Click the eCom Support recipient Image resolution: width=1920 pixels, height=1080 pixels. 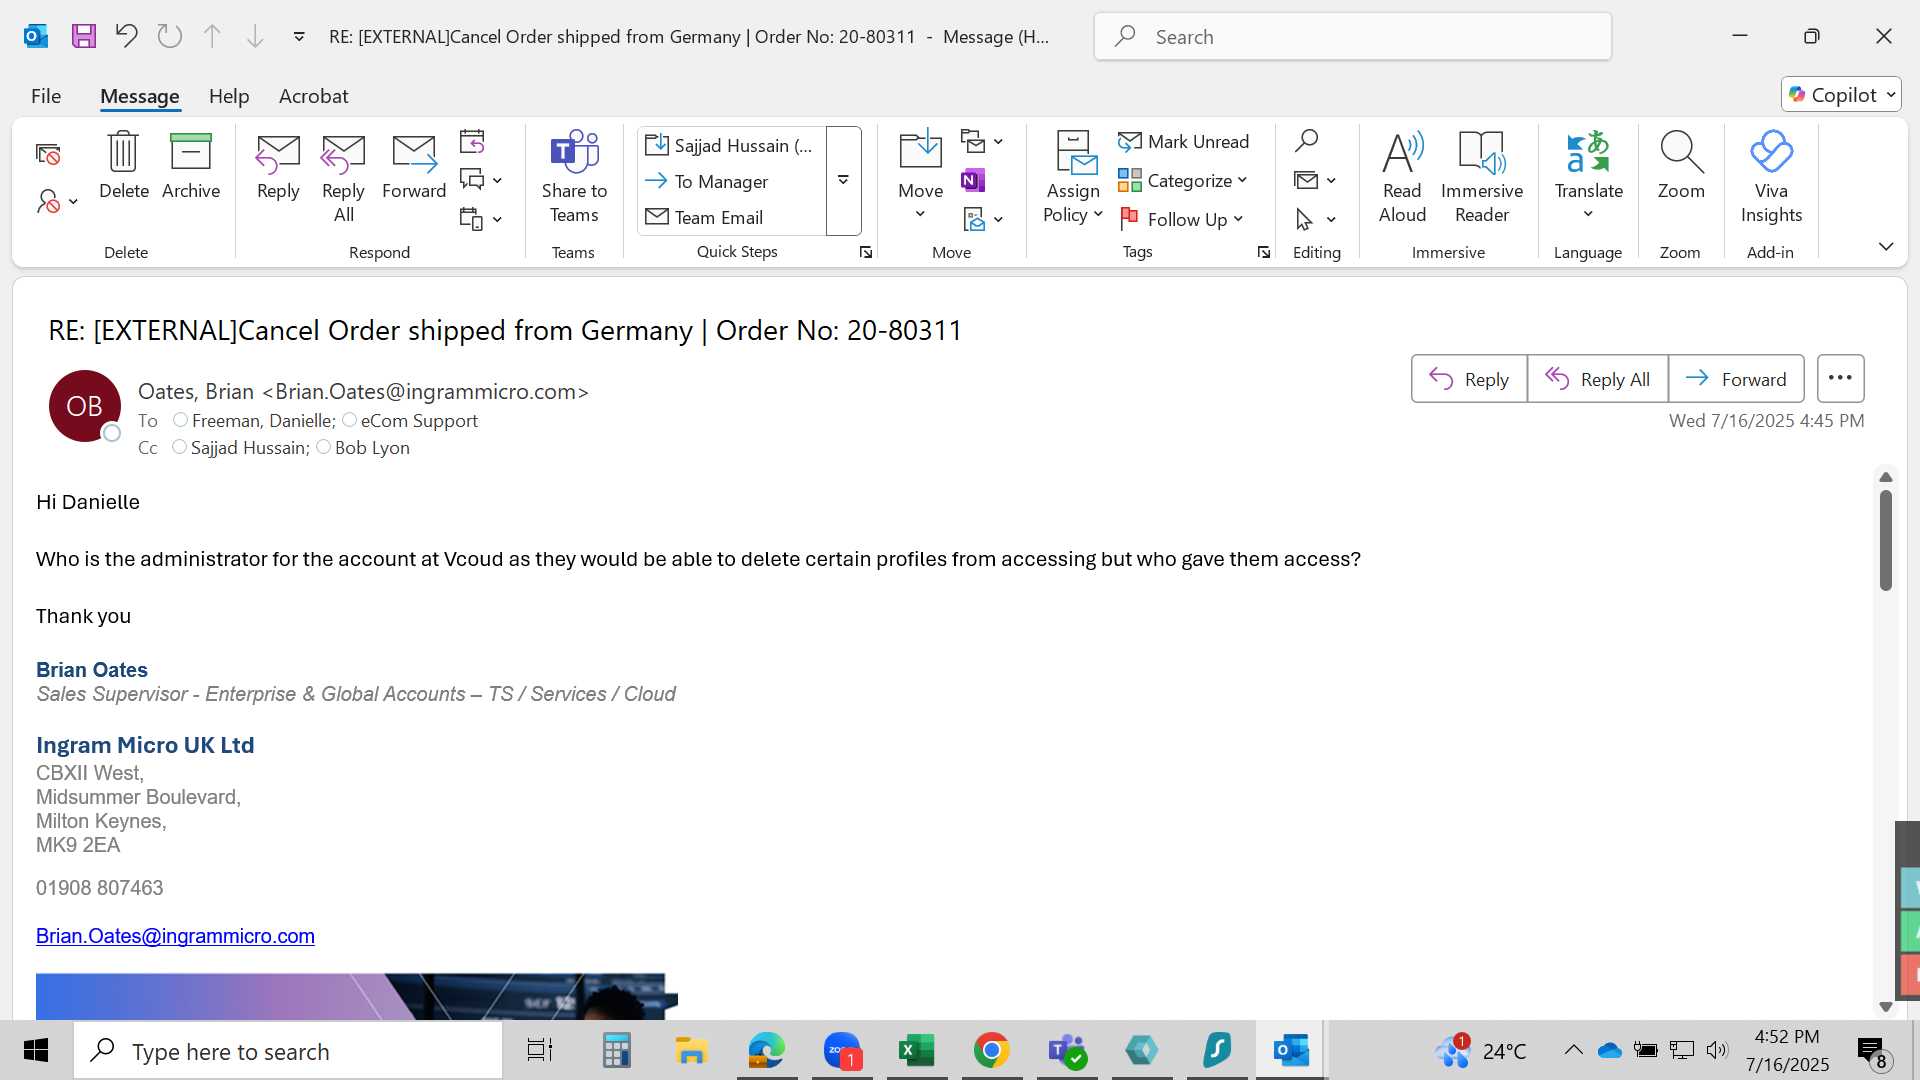(419, 421)
